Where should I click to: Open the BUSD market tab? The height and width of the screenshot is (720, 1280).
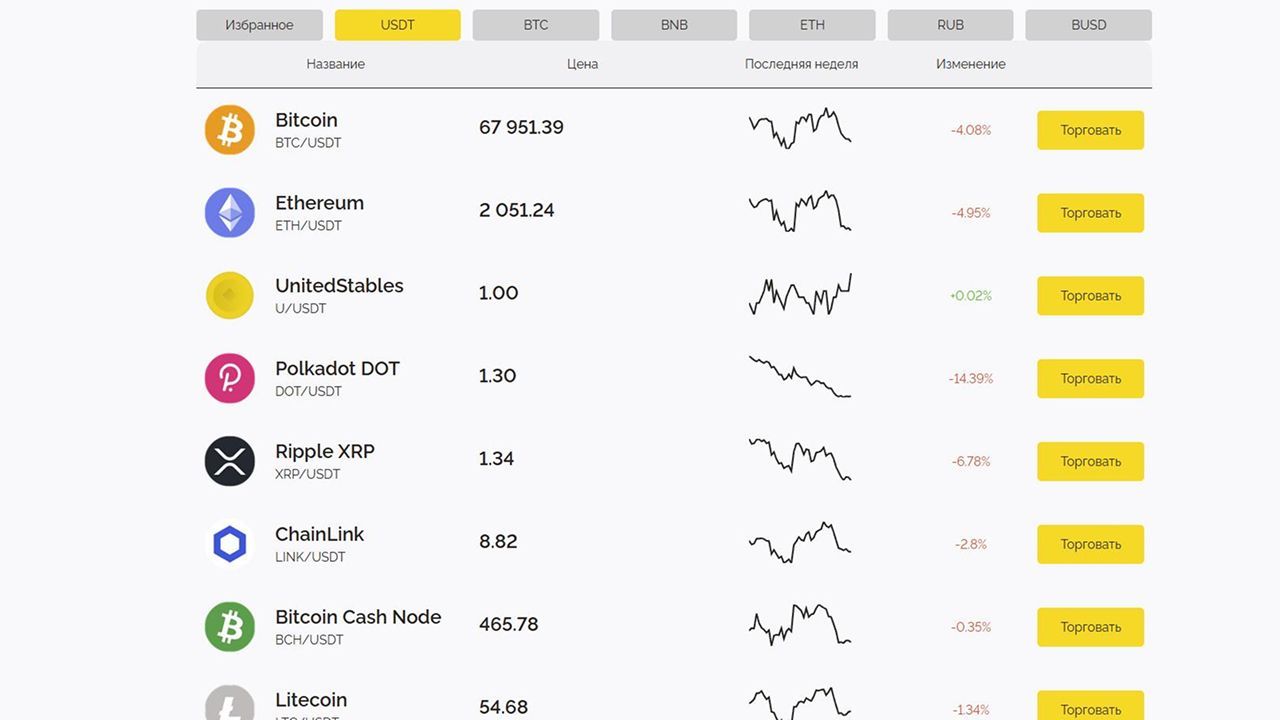tap(1088, 25)
